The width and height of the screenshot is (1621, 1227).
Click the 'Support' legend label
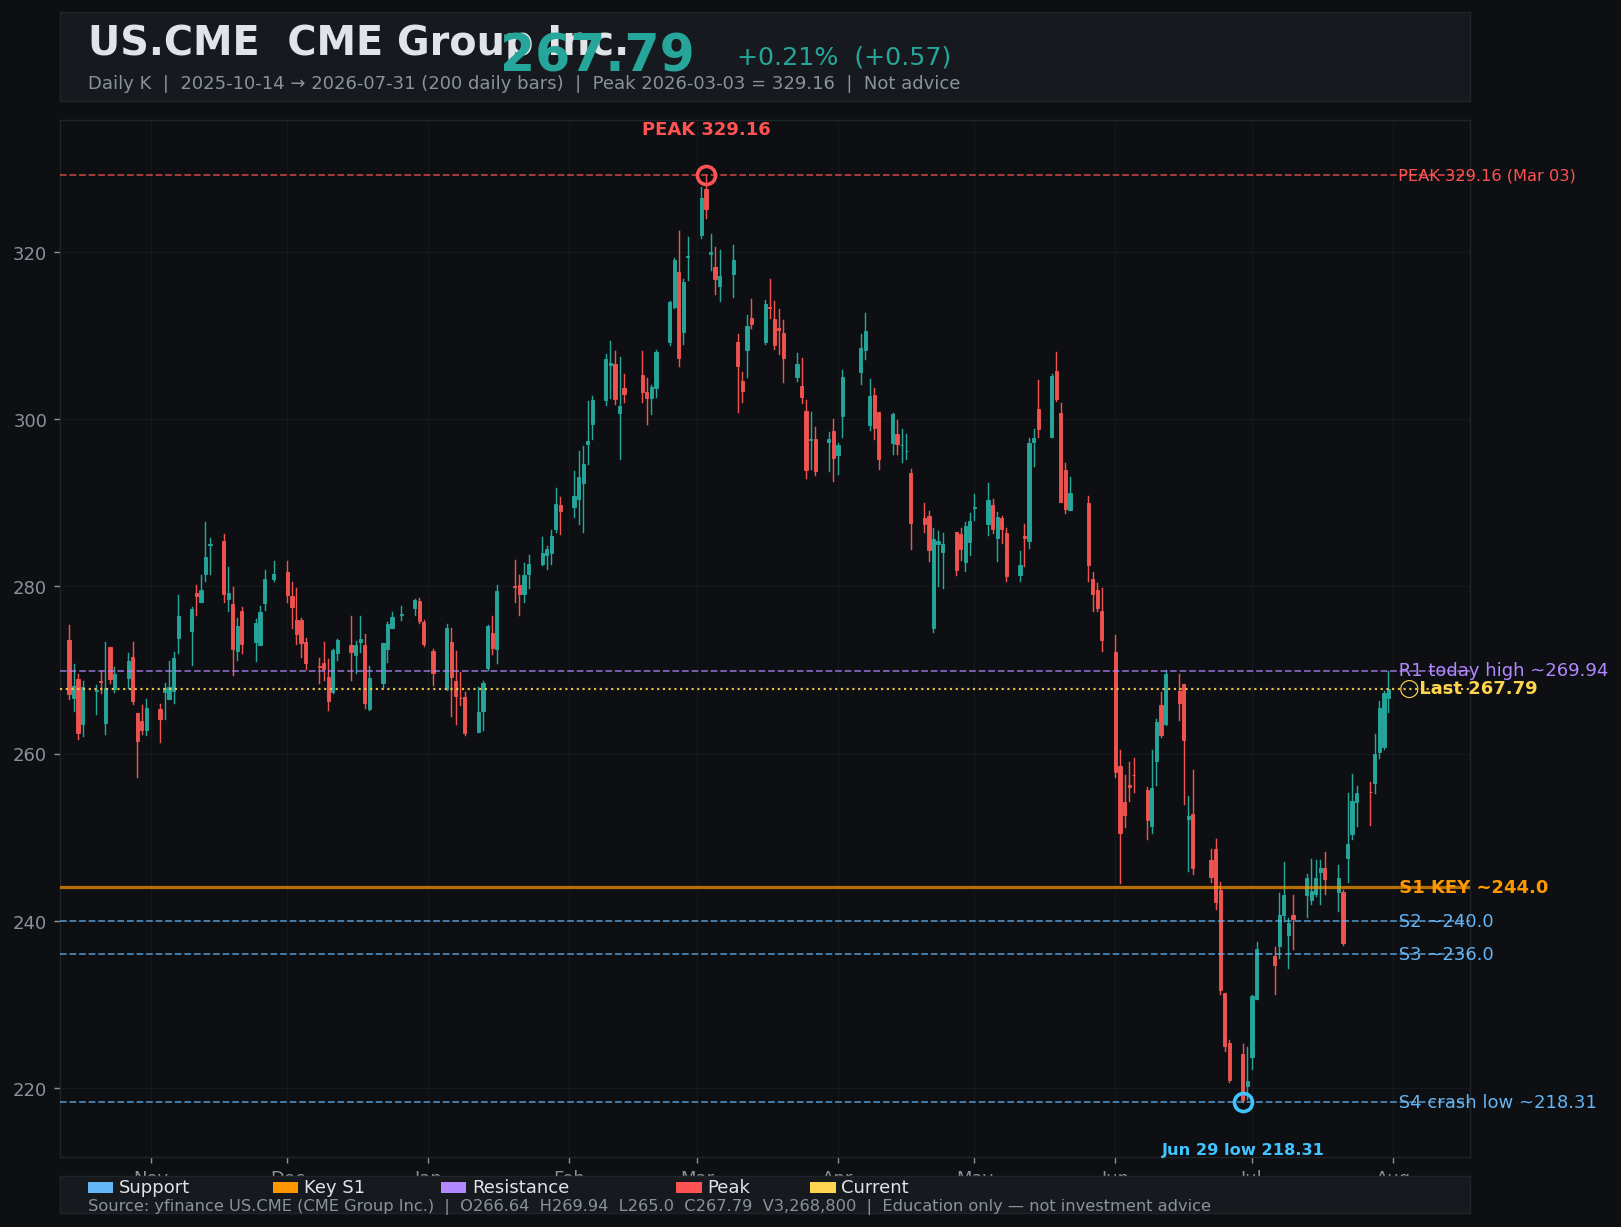(154, 1187)
